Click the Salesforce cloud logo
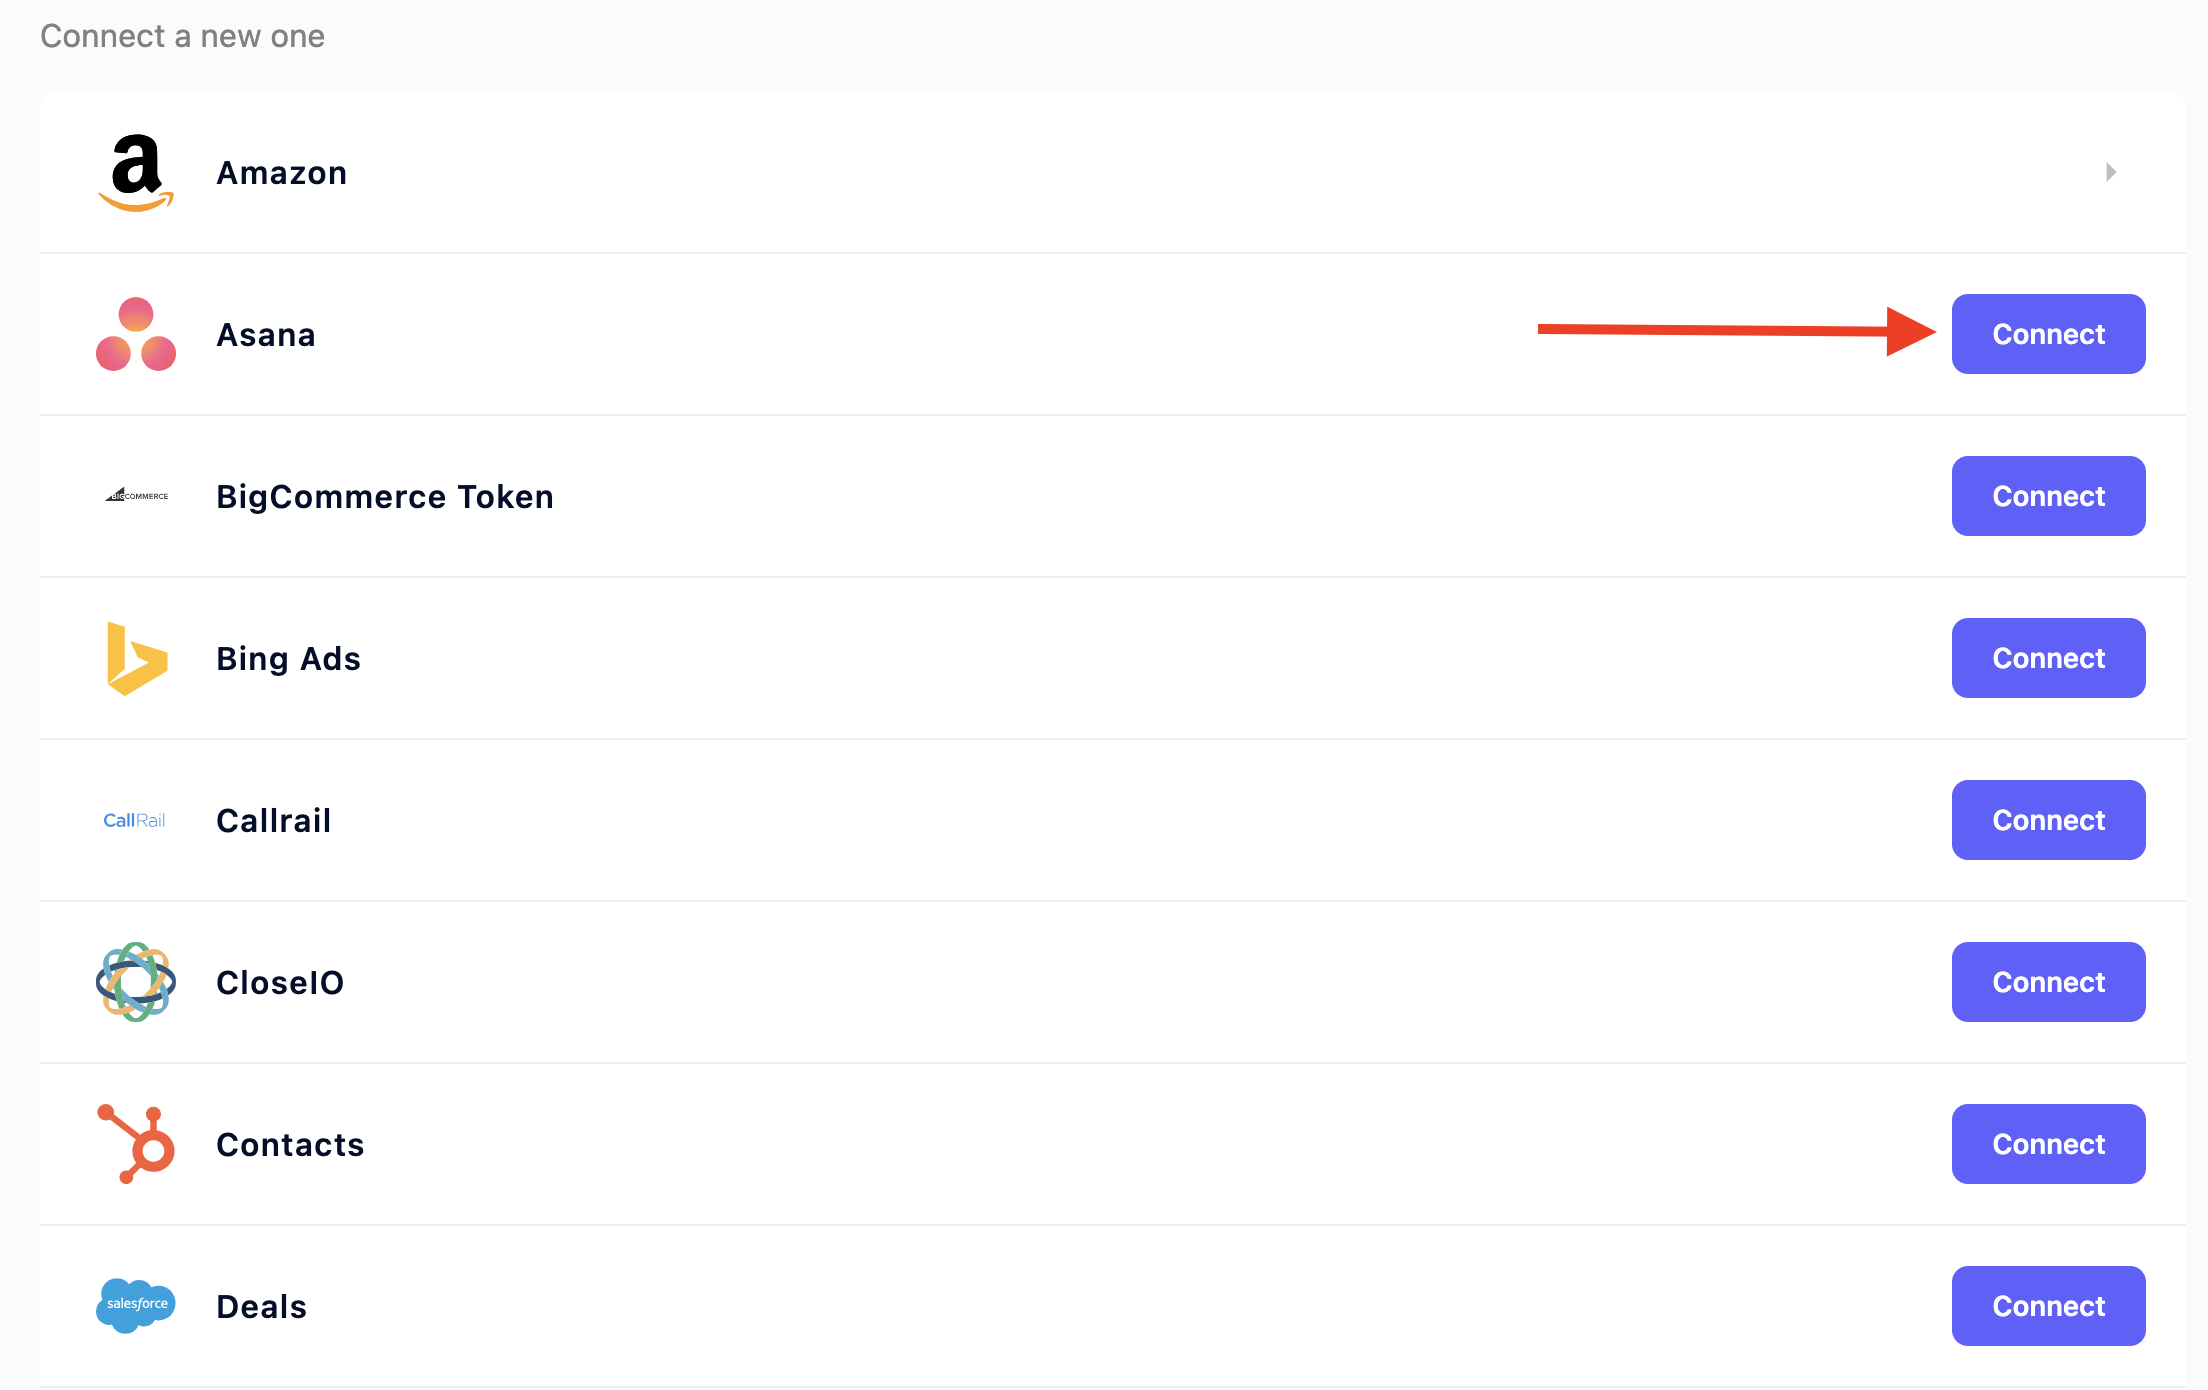This screenshot has height=1390, width=2208. pyautogui.click(x=136, y=1305)
